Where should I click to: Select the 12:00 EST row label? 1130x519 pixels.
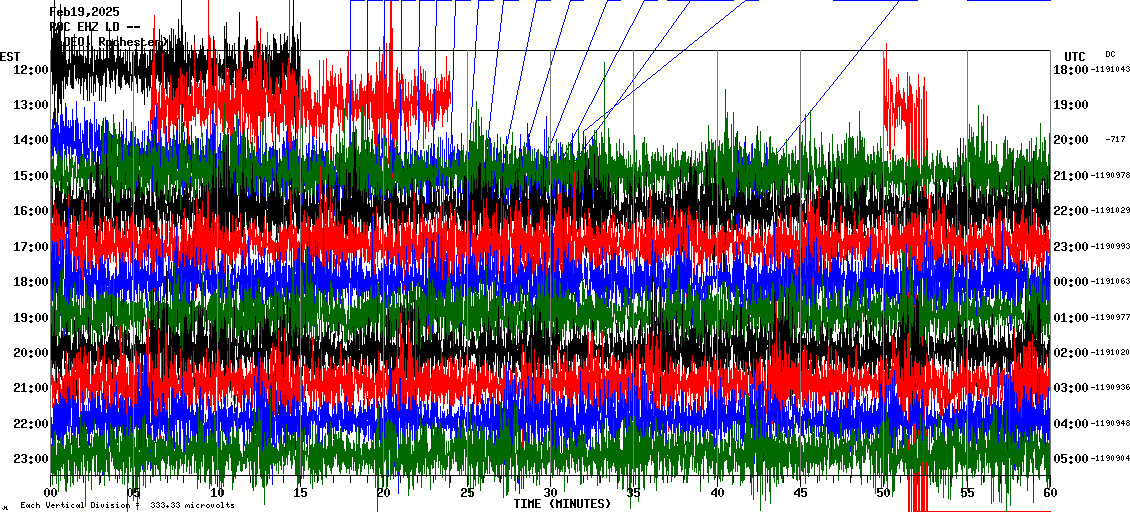point(31,69)
